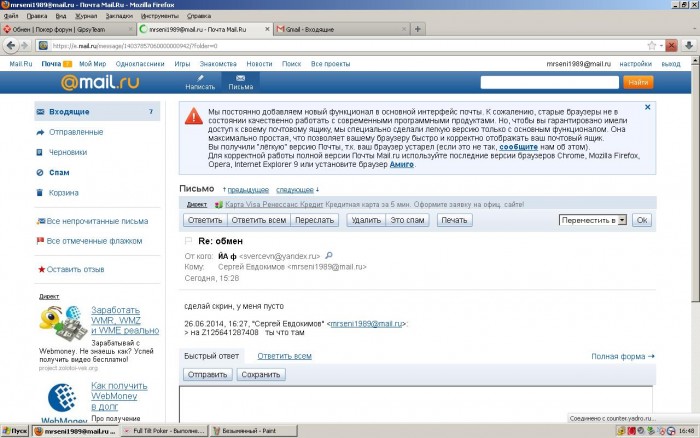Click the orange Найти search button
The height and width of the screenshot is (438, 700).
[638, 82]
